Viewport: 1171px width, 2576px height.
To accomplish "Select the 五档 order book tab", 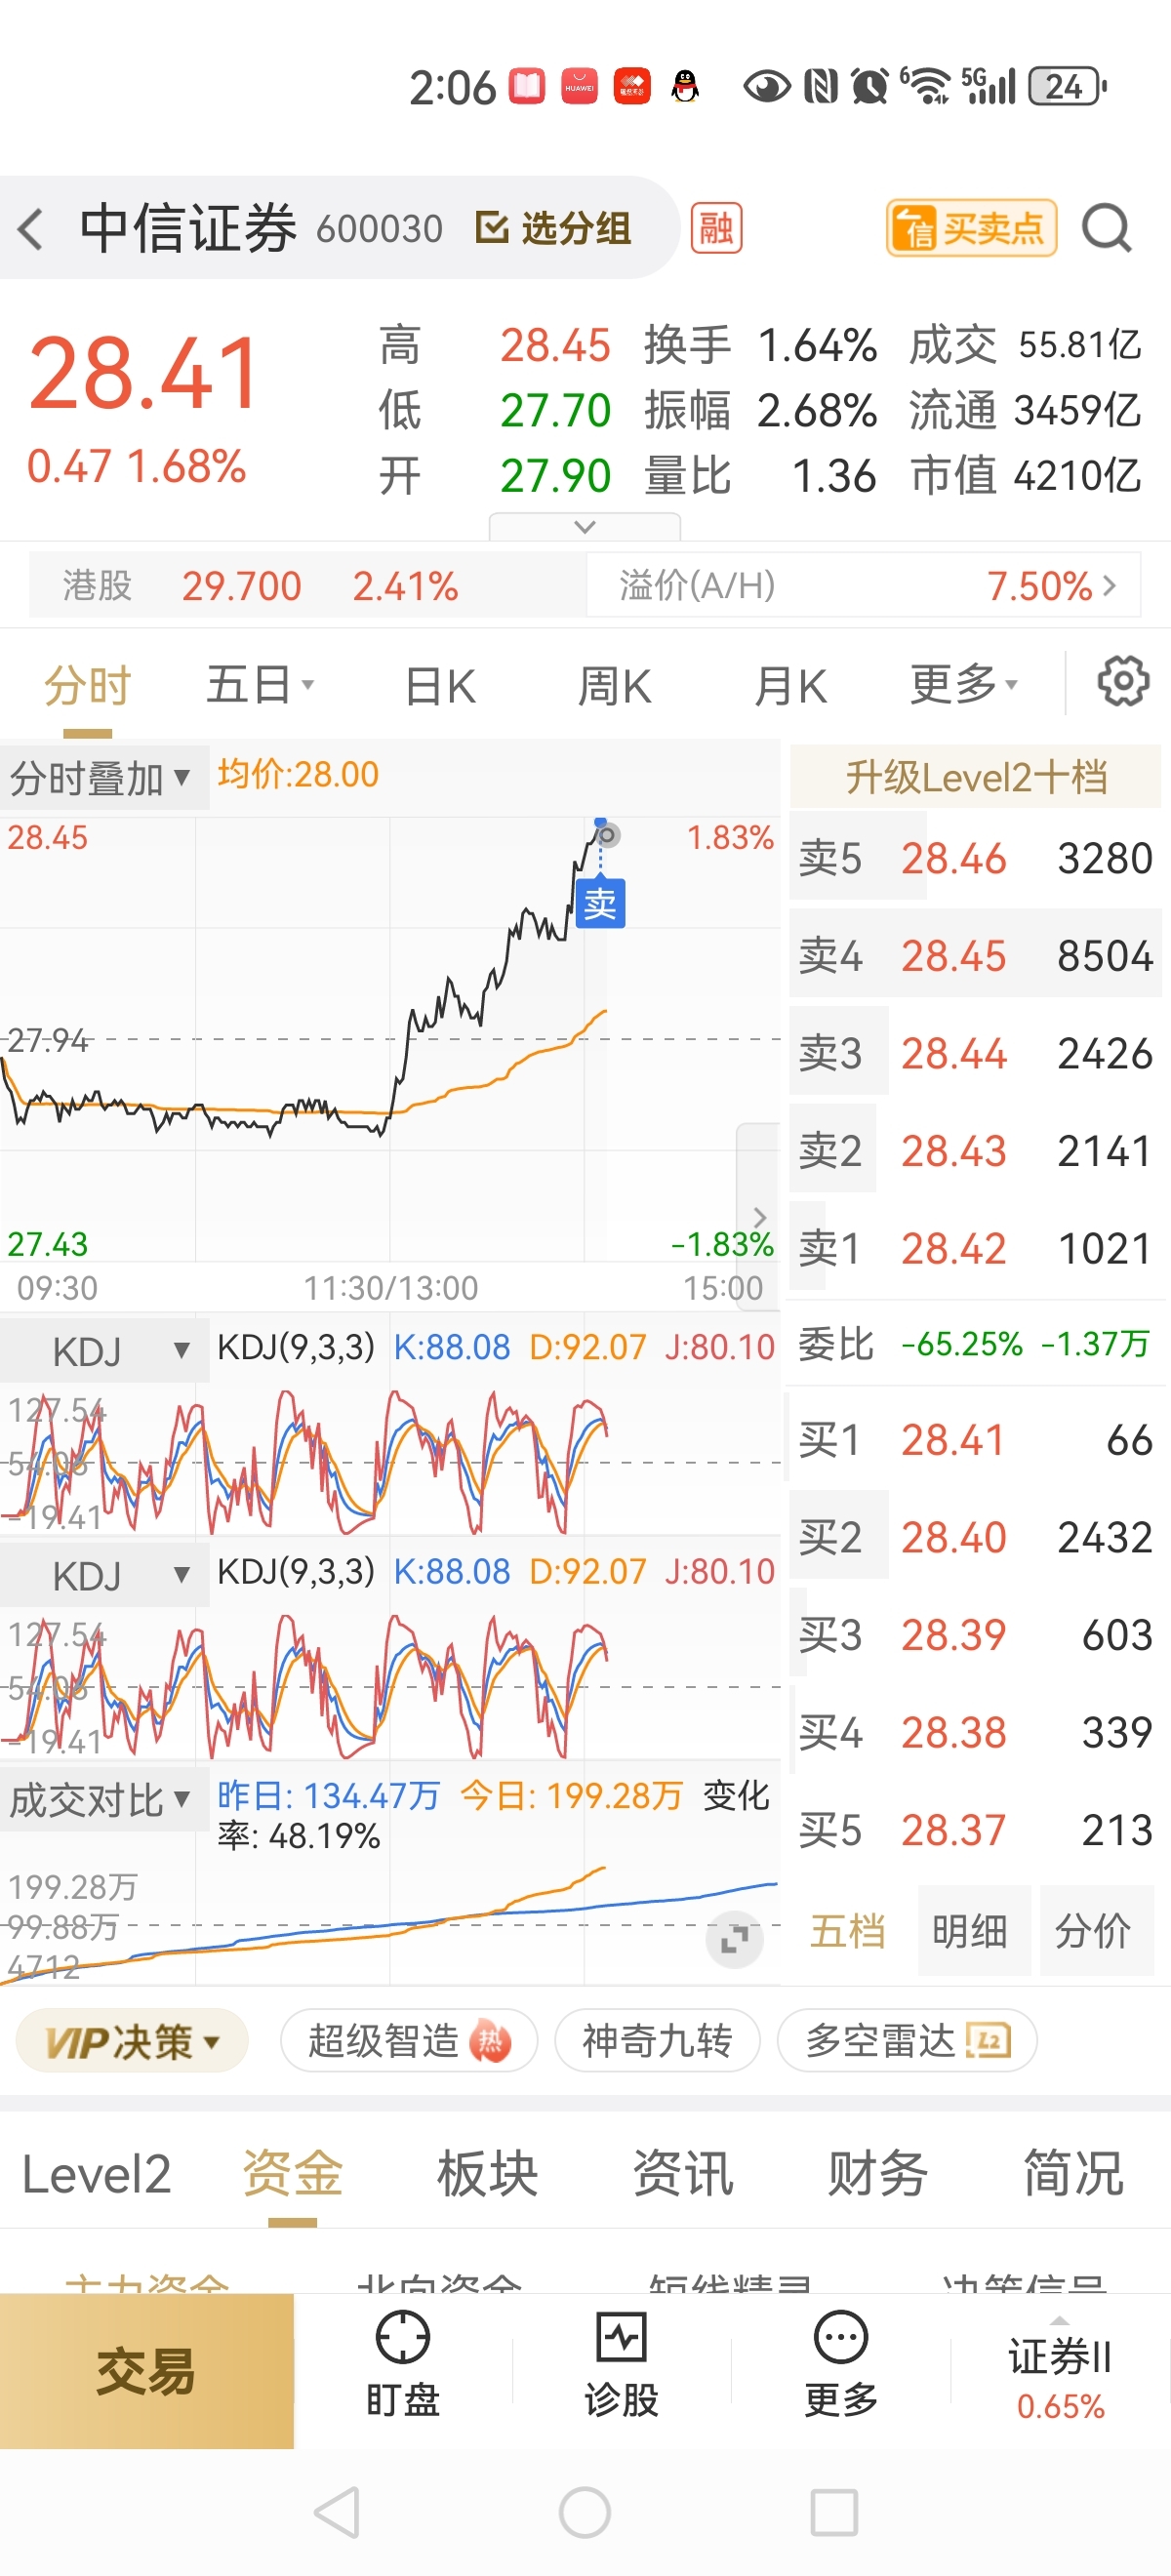I will coord(848,1931).
